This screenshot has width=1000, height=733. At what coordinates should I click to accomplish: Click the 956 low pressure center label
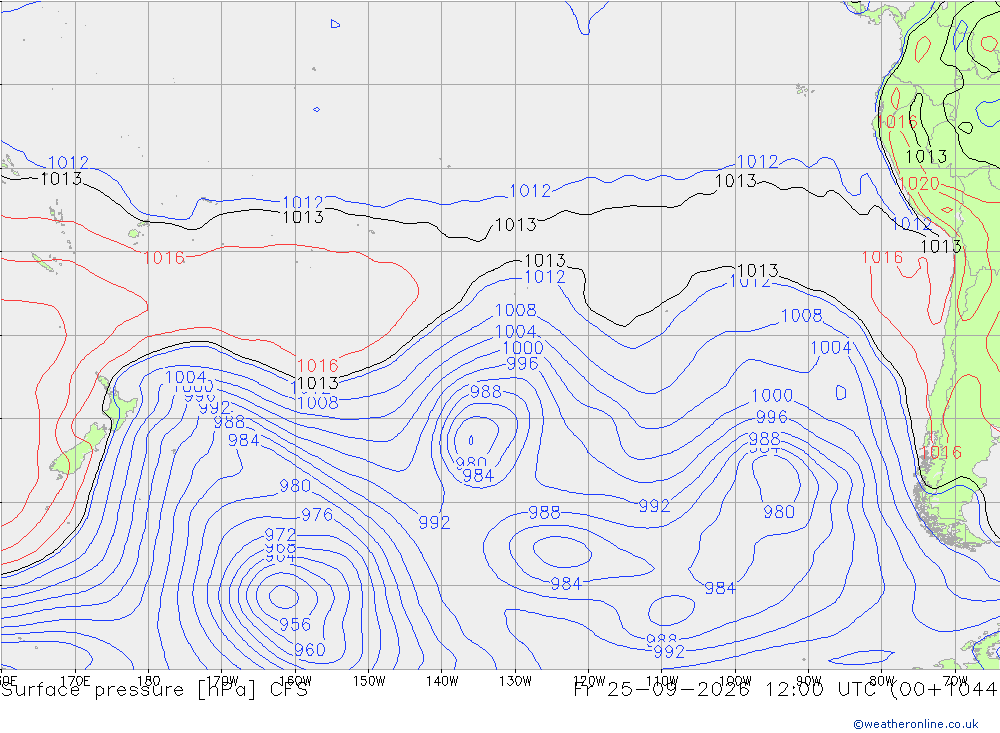tap(295, 625)
